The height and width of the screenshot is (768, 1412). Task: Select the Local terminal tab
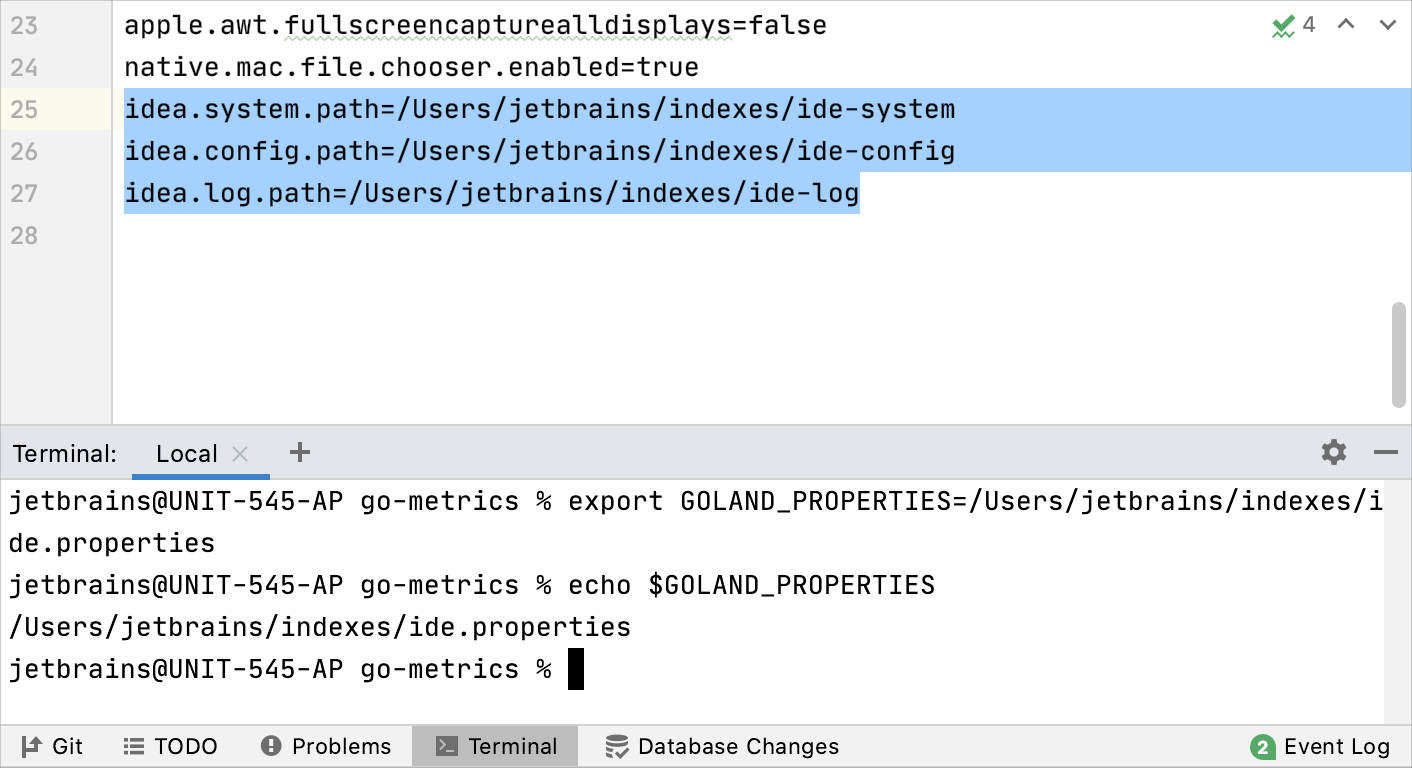pyautogui.click(x=187, y=453)
